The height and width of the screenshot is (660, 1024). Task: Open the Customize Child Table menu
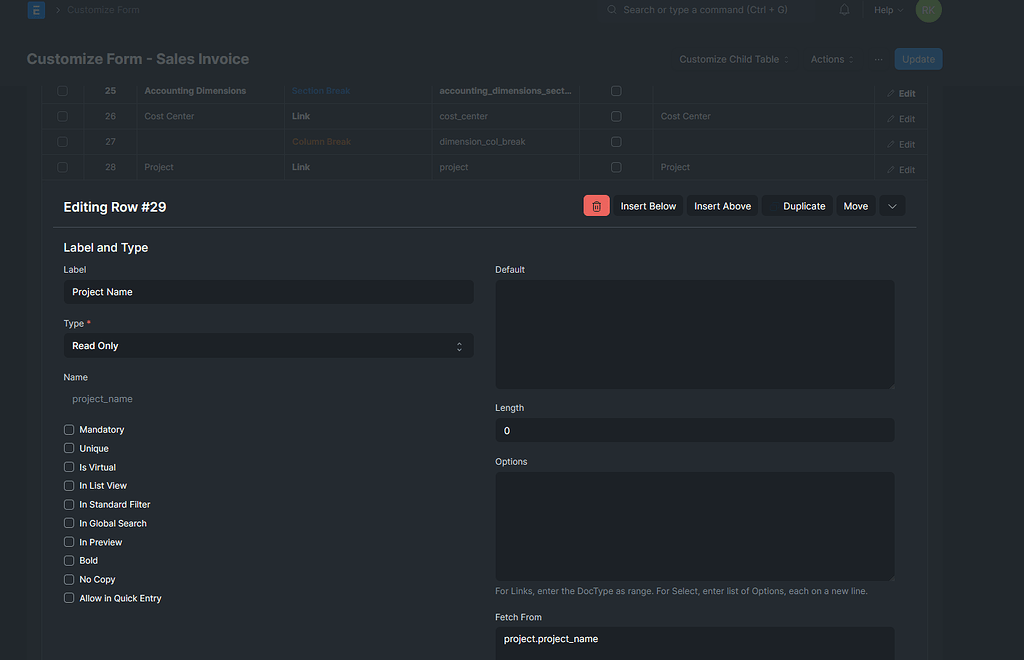point(733,59)
